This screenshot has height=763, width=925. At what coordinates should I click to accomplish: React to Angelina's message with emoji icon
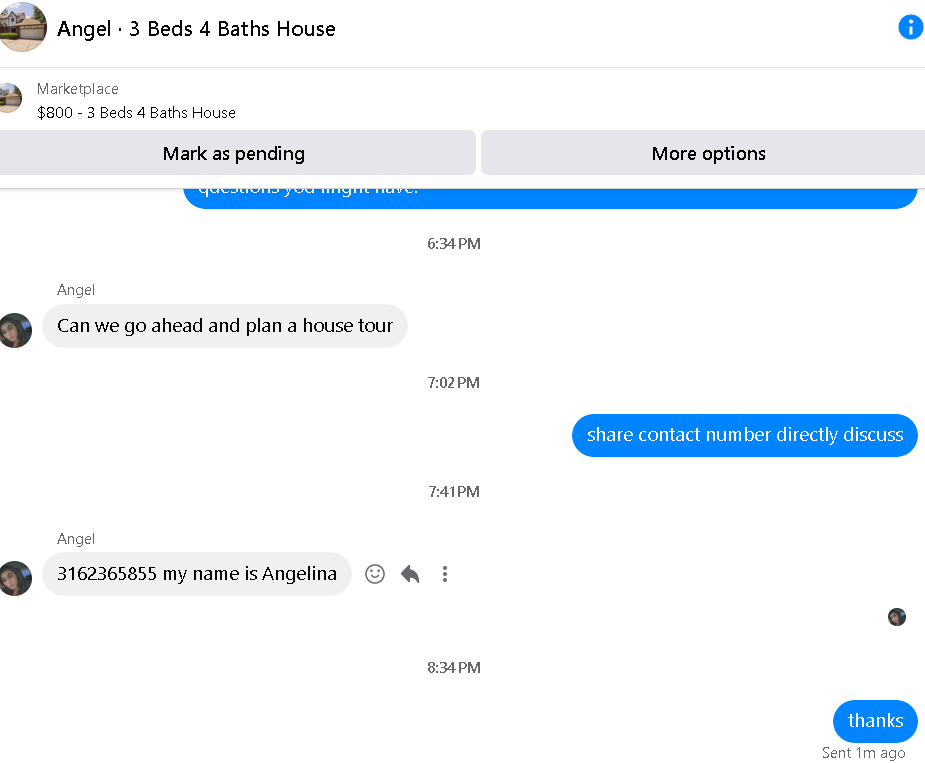click(375, 574)
